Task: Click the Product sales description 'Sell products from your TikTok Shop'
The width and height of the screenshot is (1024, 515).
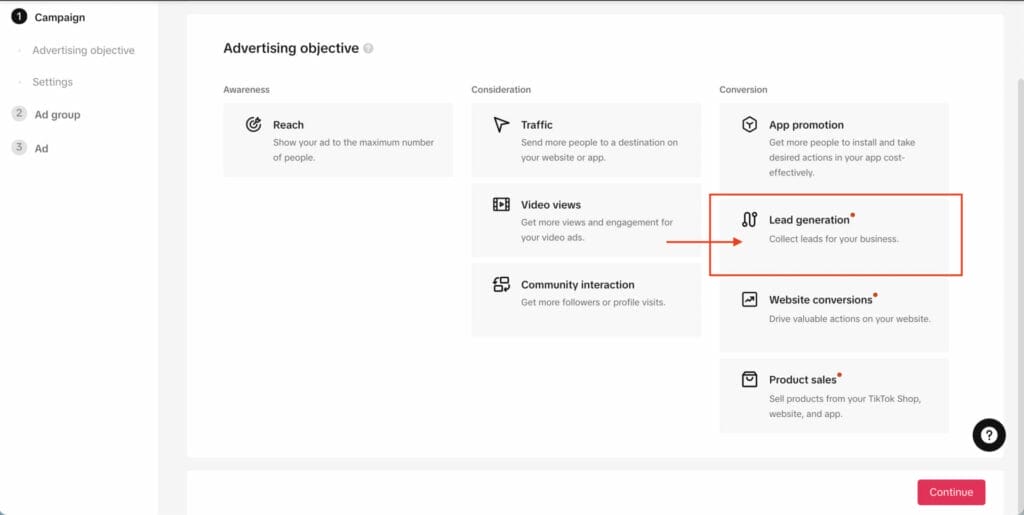Action: pyautogui.click(x=845, y=406)
